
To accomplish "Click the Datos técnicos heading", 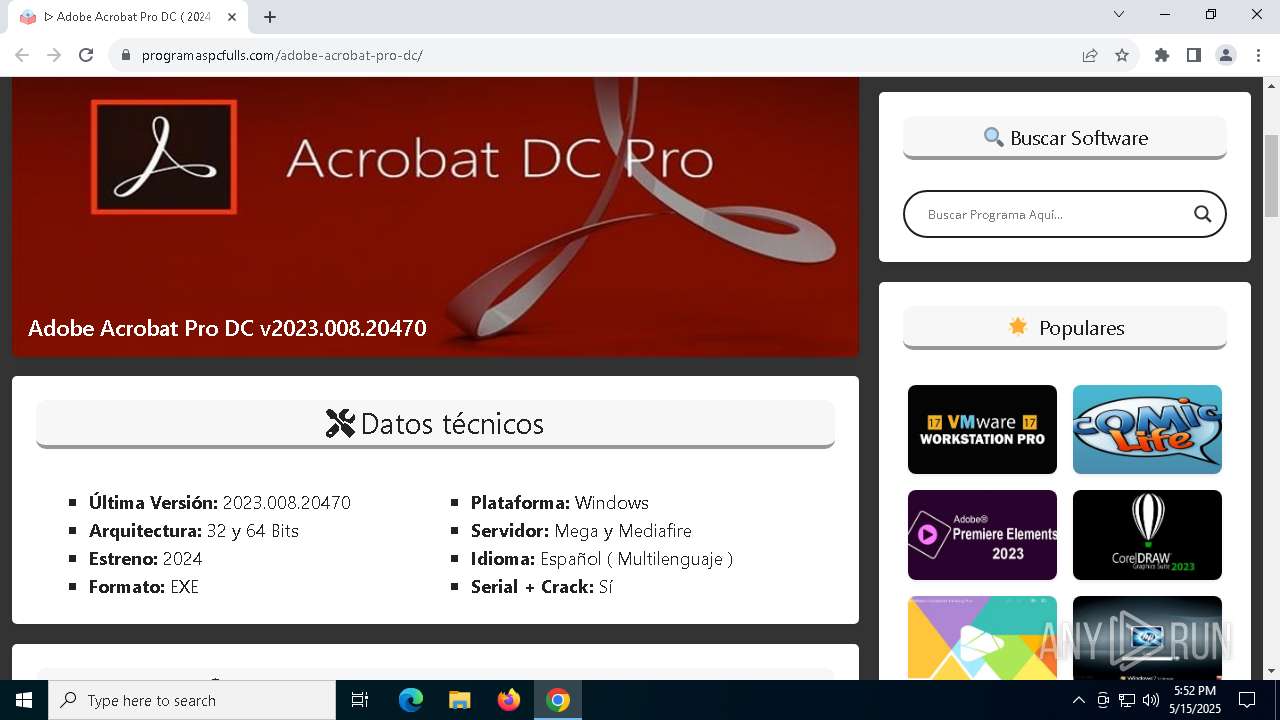I will pos(435,424).
